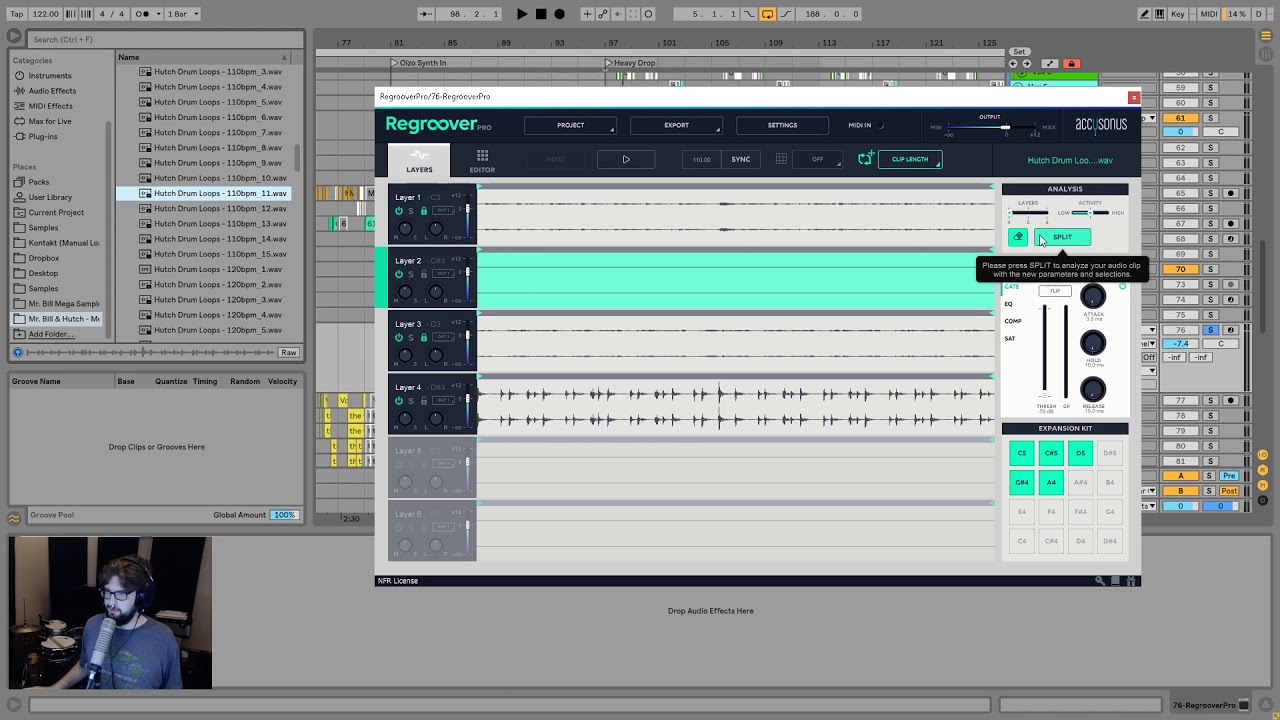Open the PROJECT menu in Regroover
This screenshot has width=1280, height=720.
[x=570, y=125]
